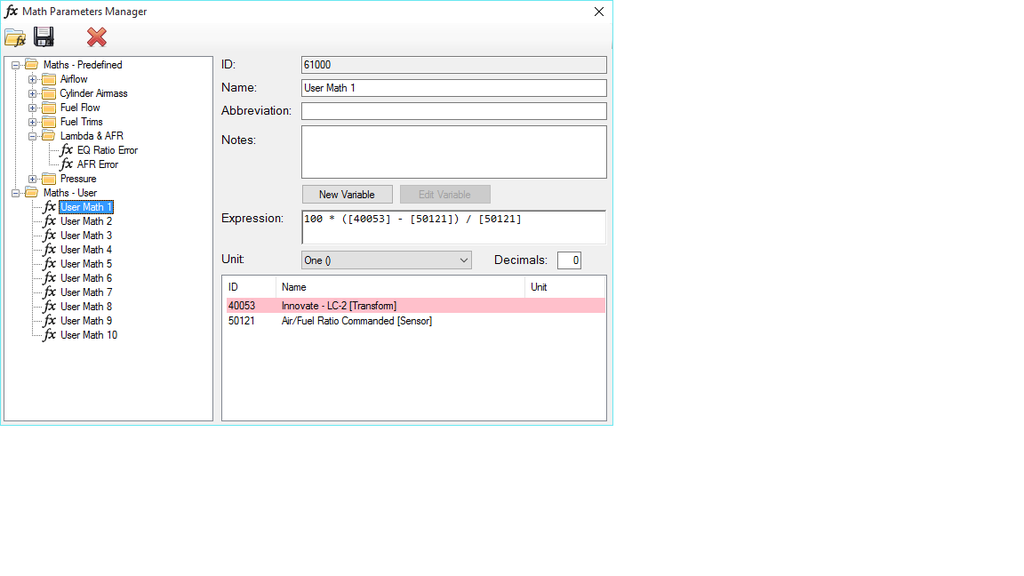
Task: Click the Lambda & AFR folder icon
Action: (x=49, y=135)
